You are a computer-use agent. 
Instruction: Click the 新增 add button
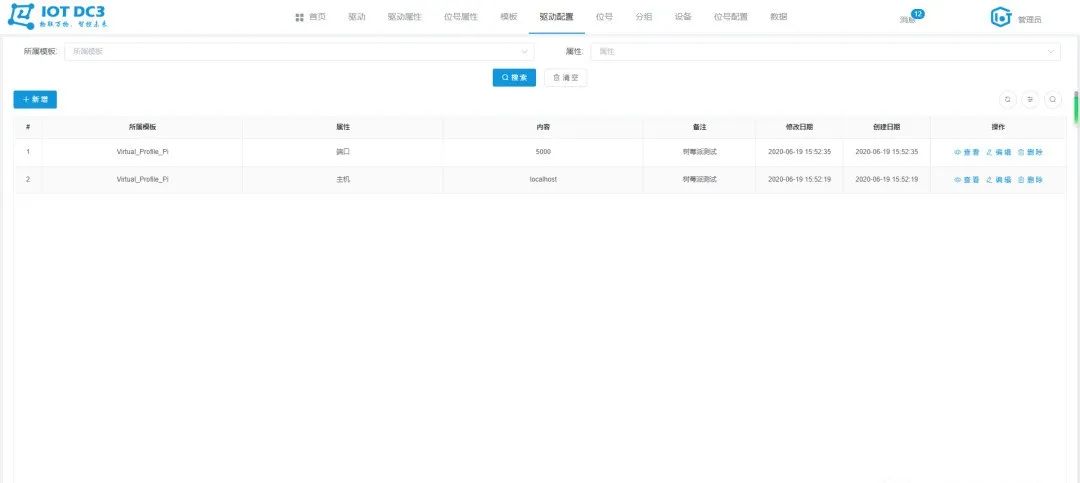tap(35, 100)
